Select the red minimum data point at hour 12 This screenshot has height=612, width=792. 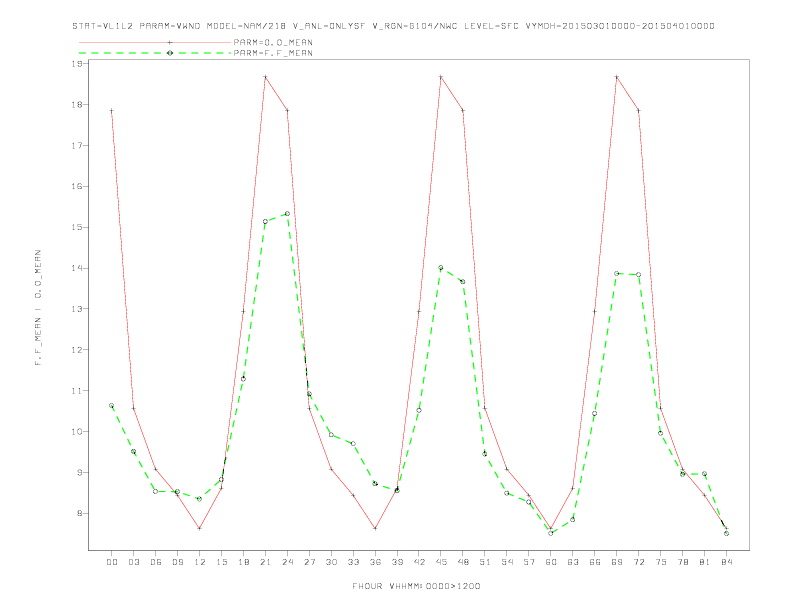200,528
